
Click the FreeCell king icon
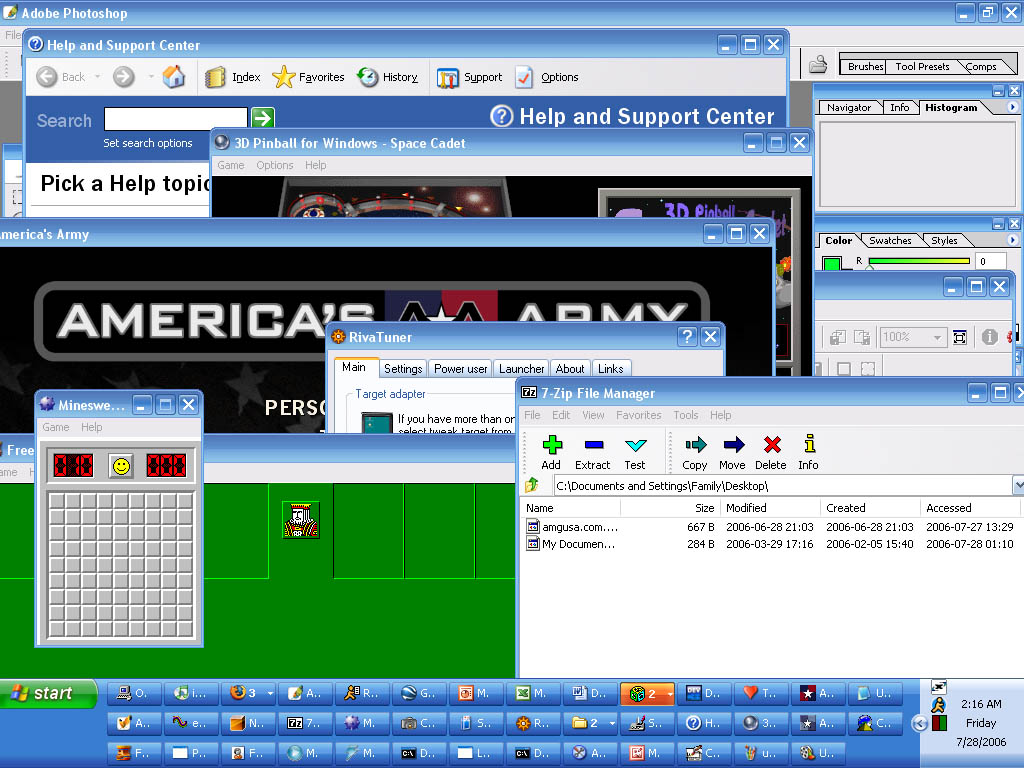[300, 520]
